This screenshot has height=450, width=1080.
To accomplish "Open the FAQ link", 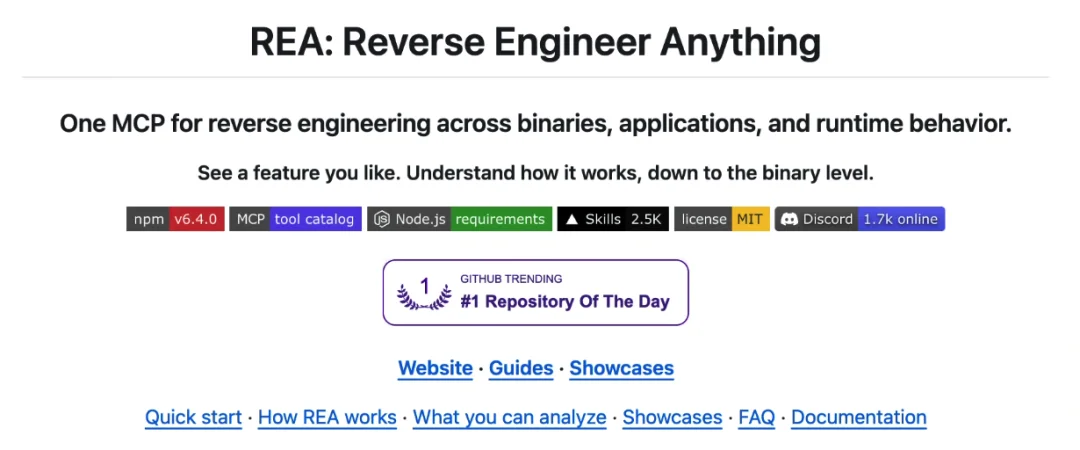I will (757, 418).
